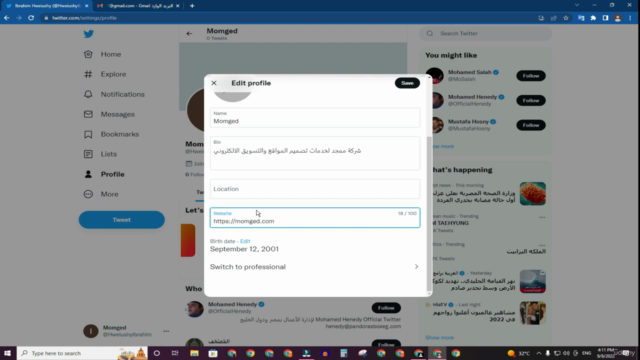Open Calculator from taskbar

344,353
